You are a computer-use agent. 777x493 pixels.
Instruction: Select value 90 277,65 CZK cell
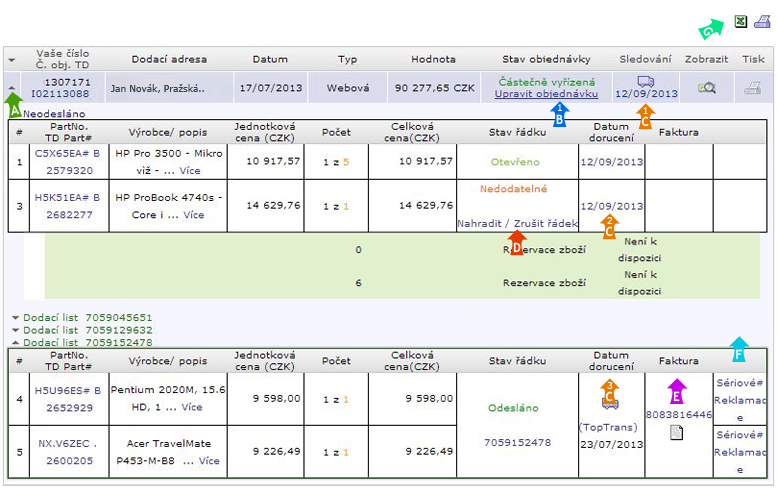tap(435, 88)
